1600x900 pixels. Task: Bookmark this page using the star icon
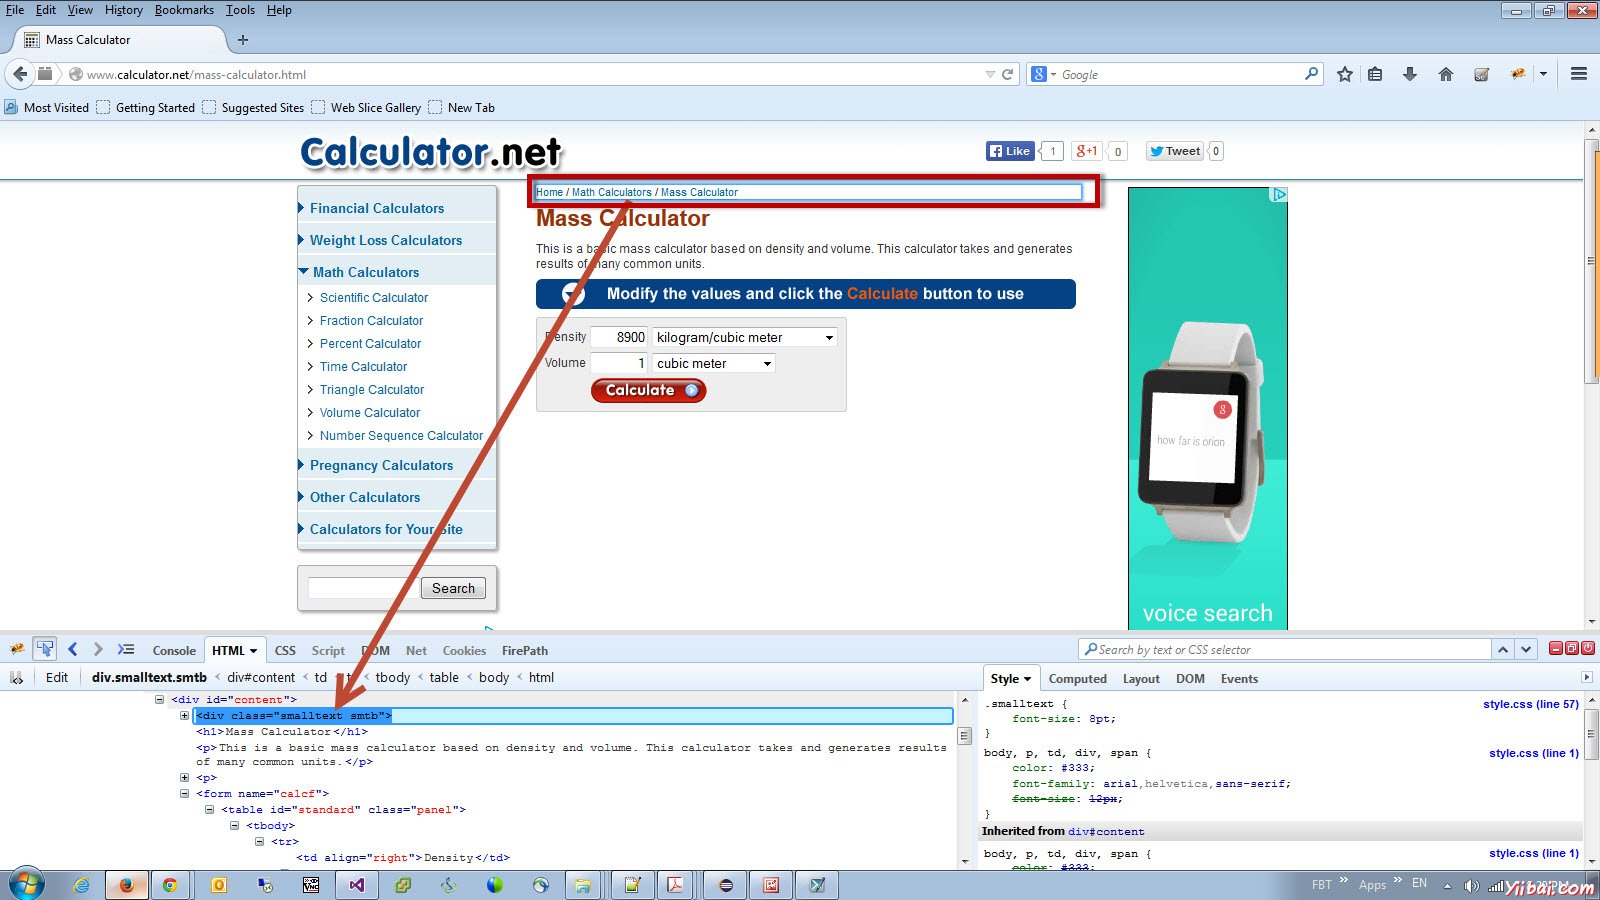(x=1344, y=73)
